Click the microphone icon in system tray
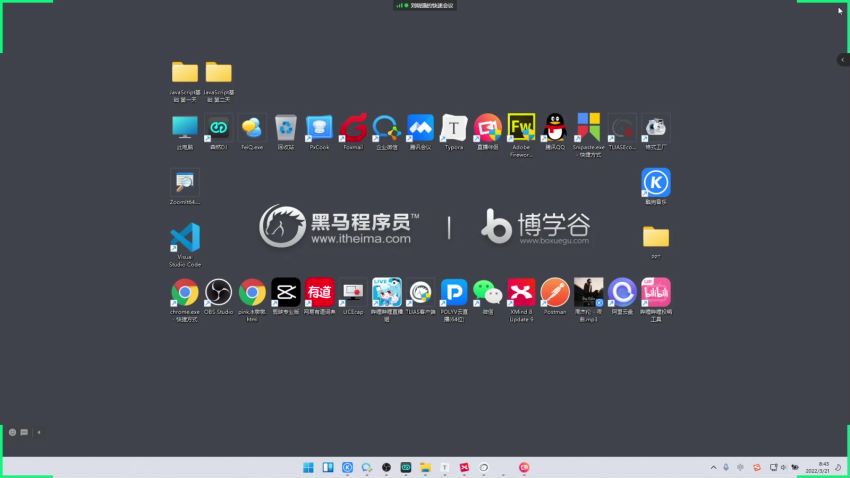 click(726, 467)
